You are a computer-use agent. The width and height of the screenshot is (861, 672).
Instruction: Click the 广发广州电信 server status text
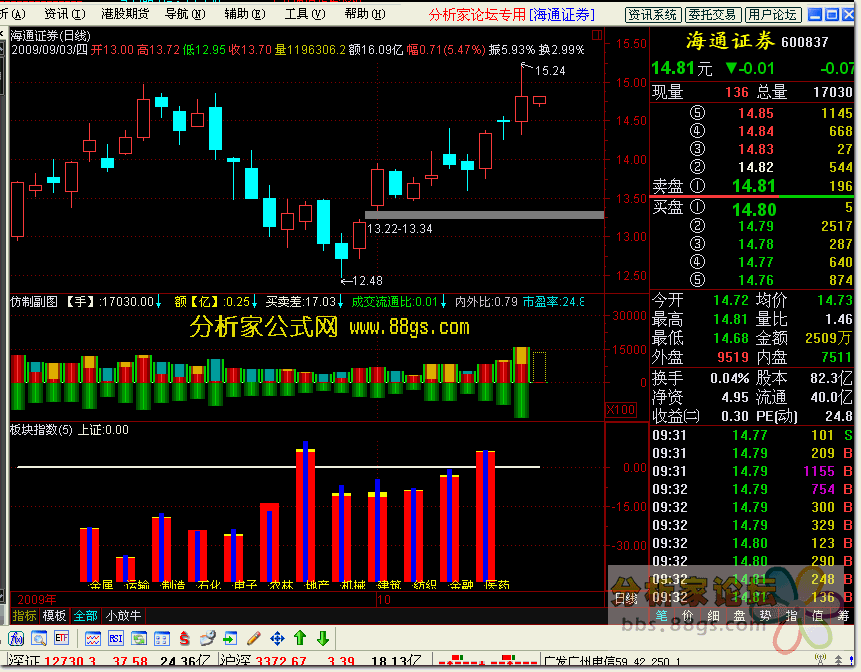click(611, 662)
